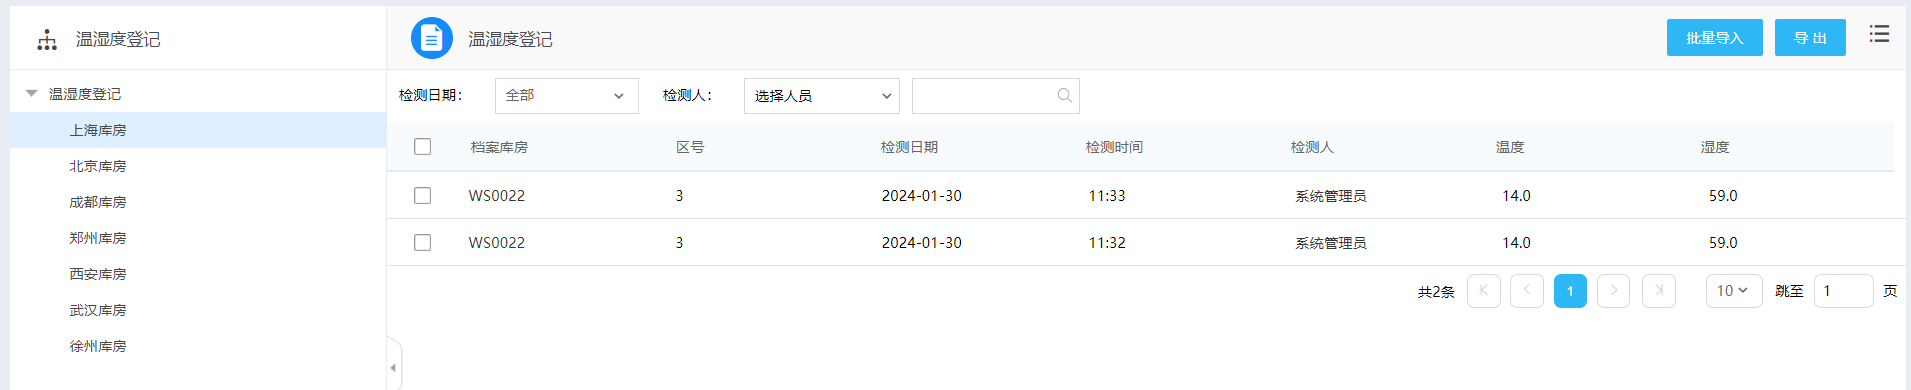Open the page size dropdown showing 10
The width and height of the screenshot is (1911, 390).
pyautogui.click(x=1734, y=291)
